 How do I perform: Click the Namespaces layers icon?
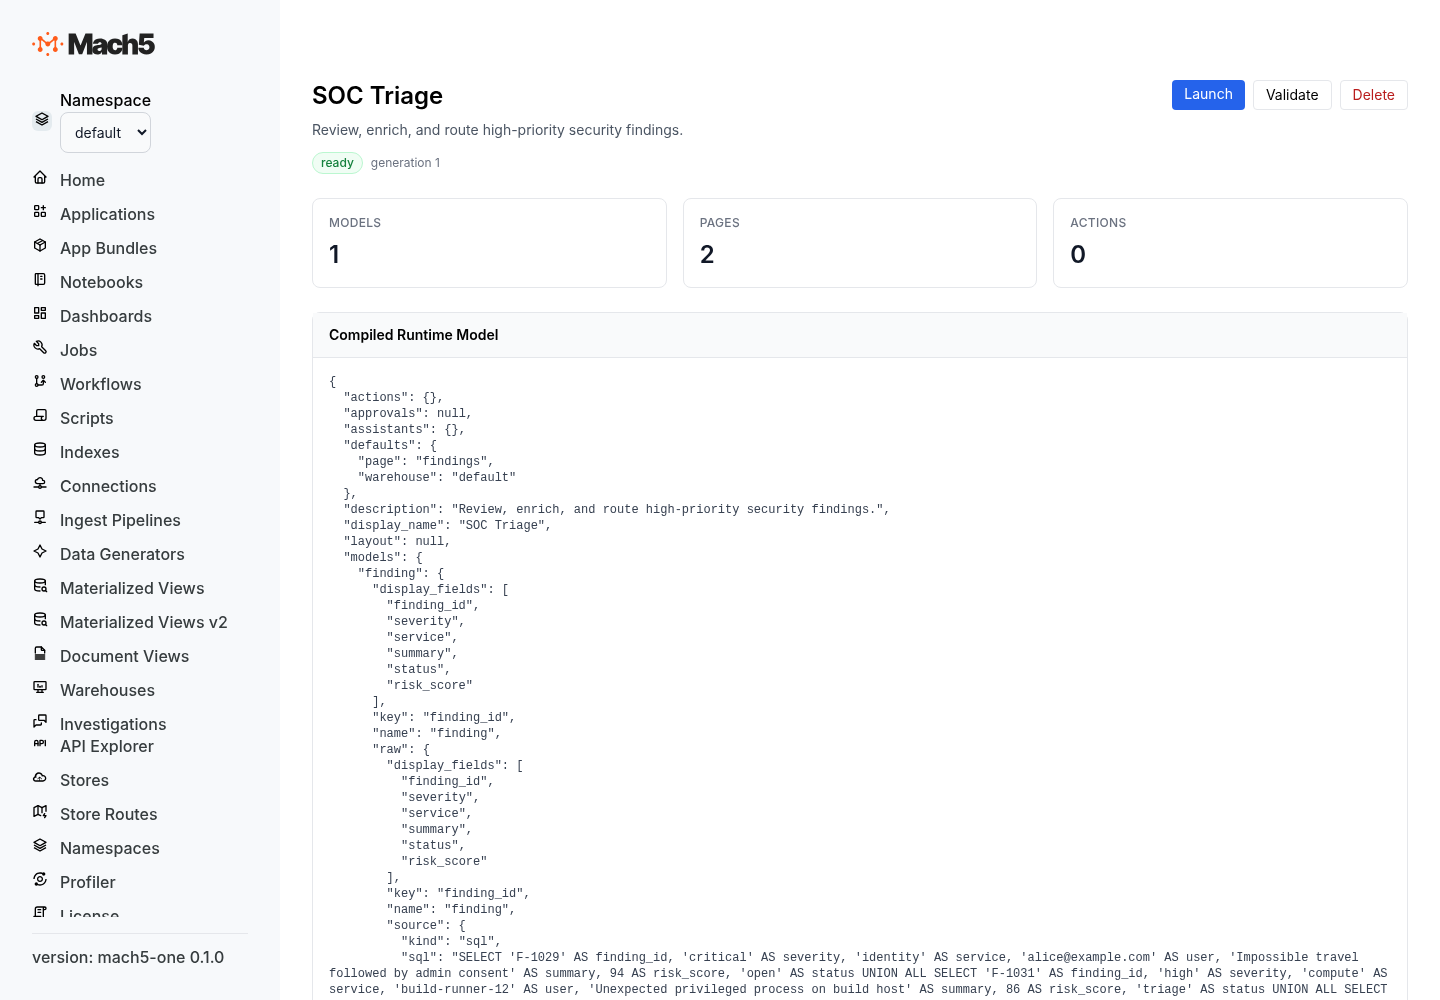pos(40,846)
